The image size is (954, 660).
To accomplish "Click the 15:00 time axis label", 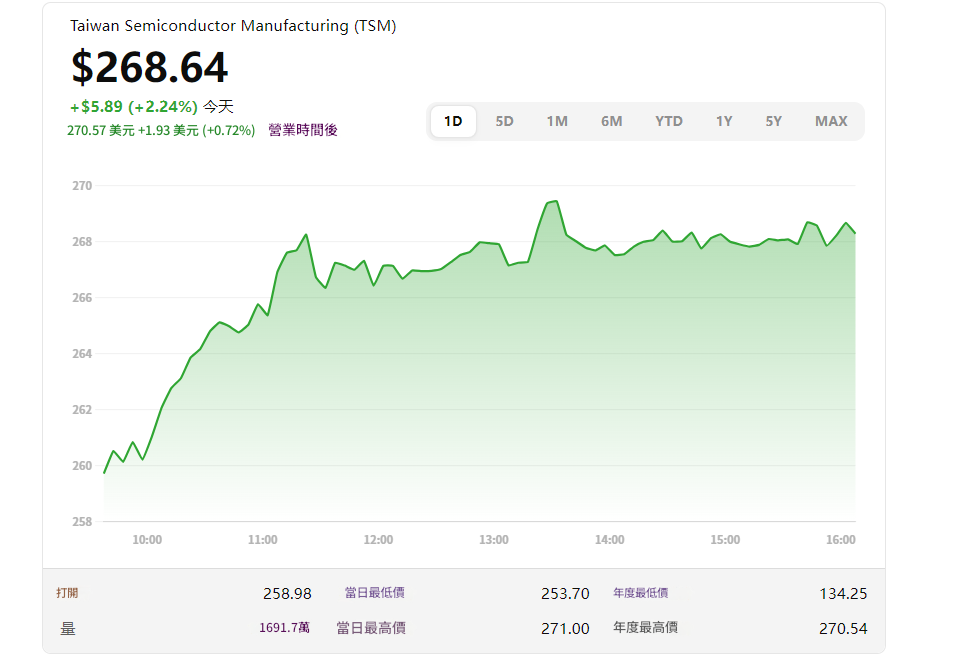I will point(725,540).
